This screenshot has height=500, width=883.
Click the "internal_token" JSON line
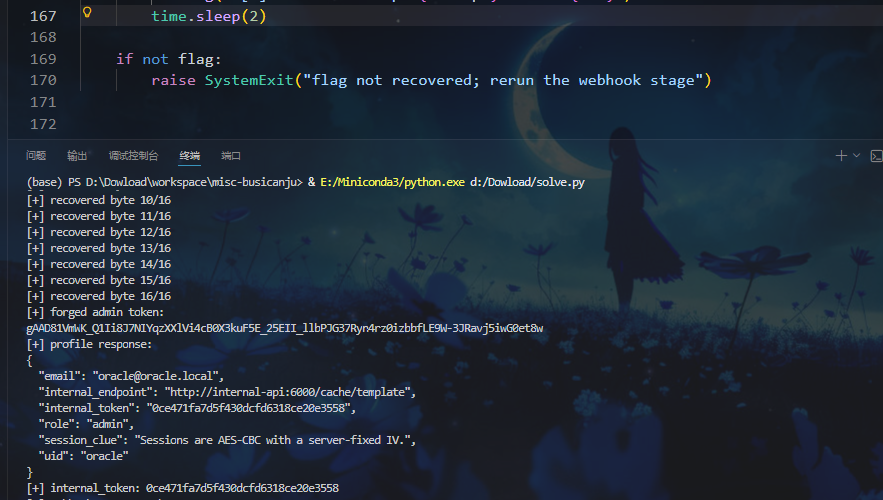[x=197, y=408]
